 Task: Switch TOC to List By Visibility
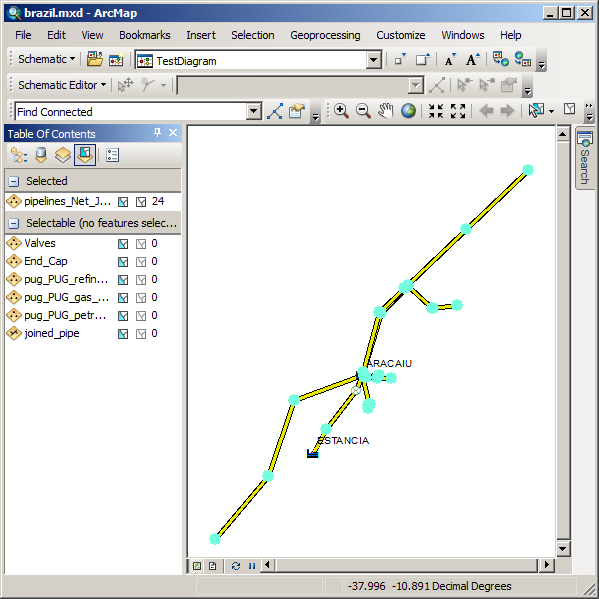63,155
